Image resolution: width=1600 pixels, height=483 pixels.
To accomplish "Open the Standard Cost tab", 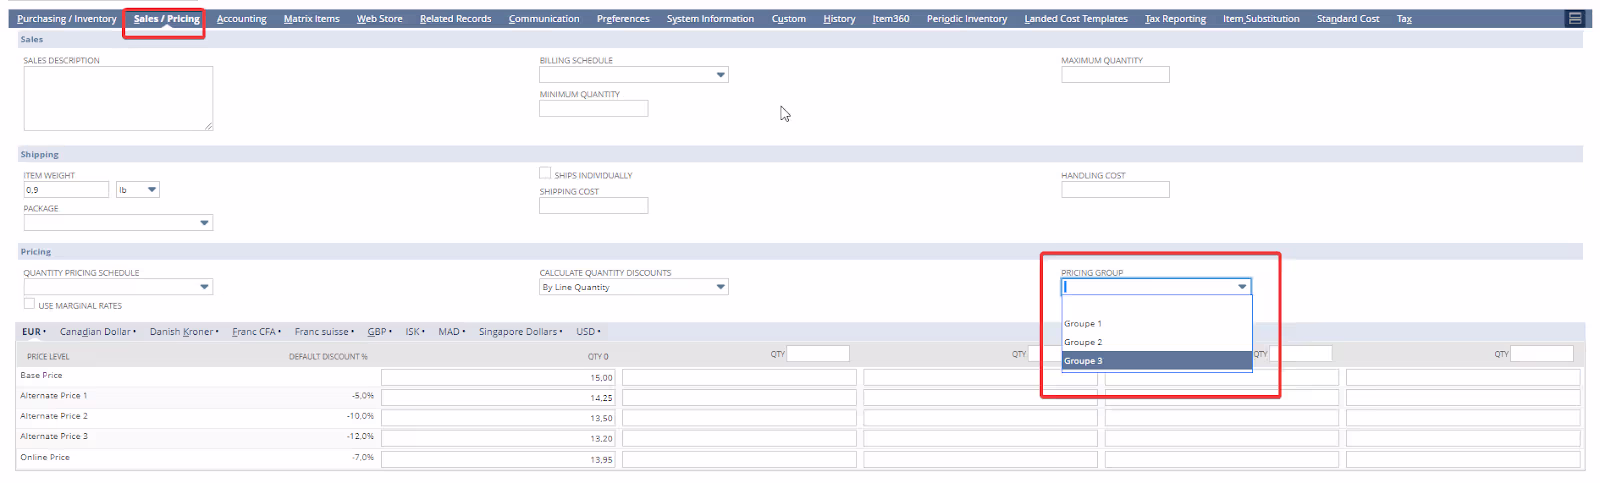I will [1347, 19].
